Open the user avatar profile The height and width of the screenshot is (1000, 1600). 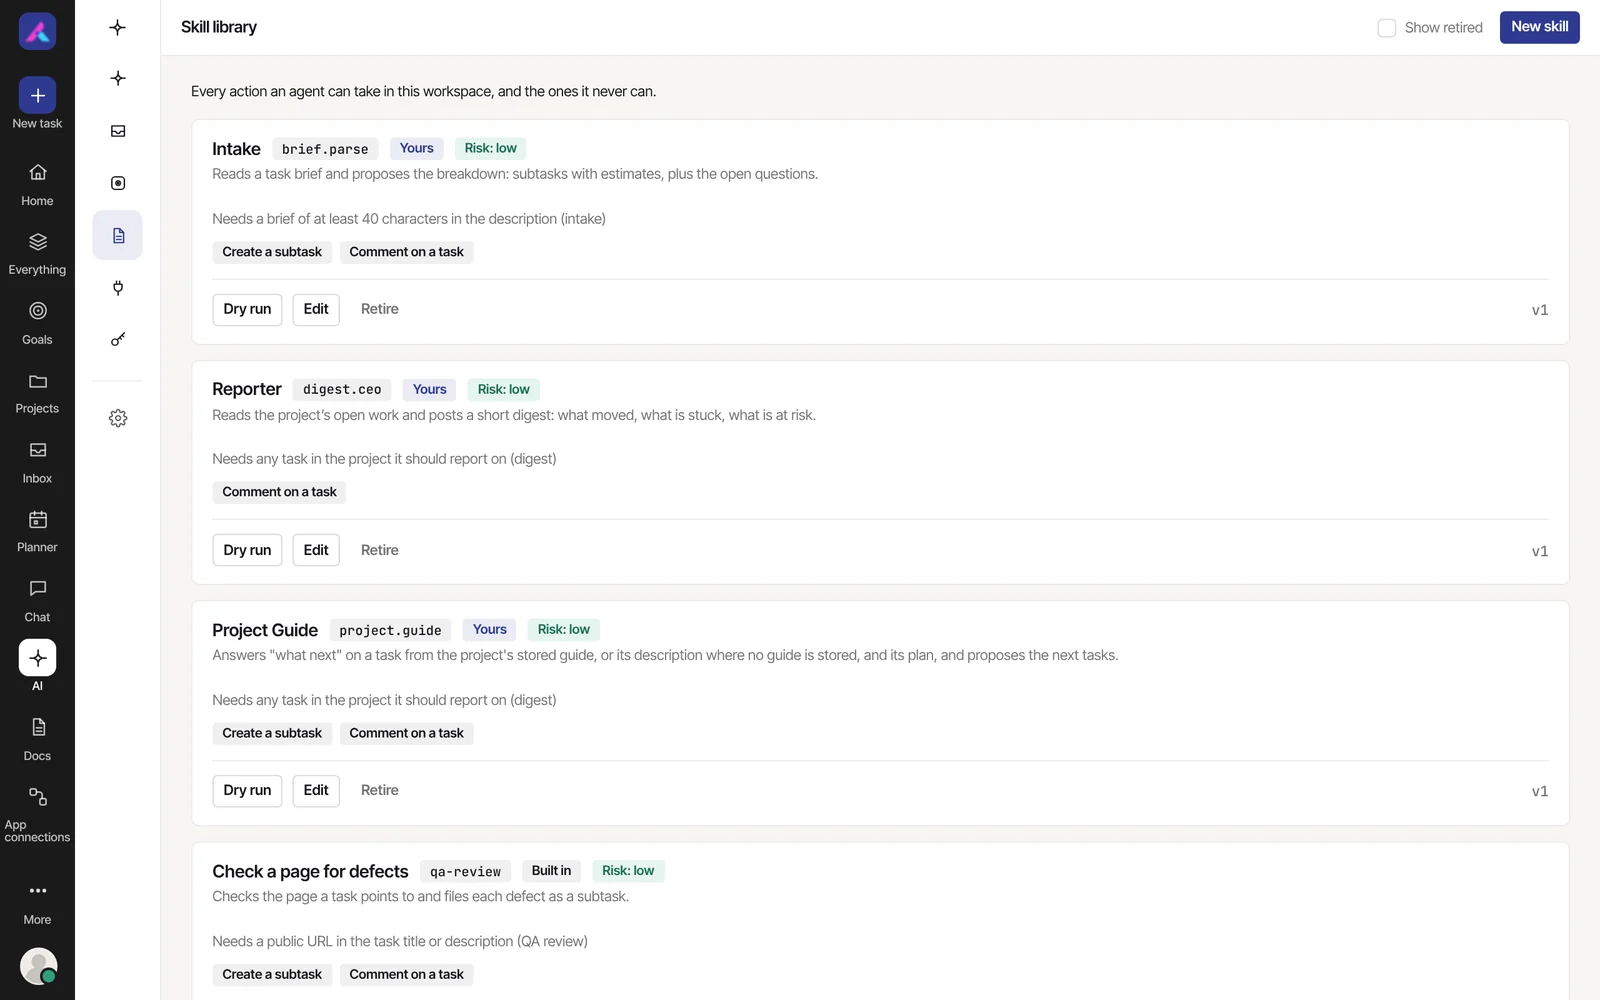tap(38, 966)
